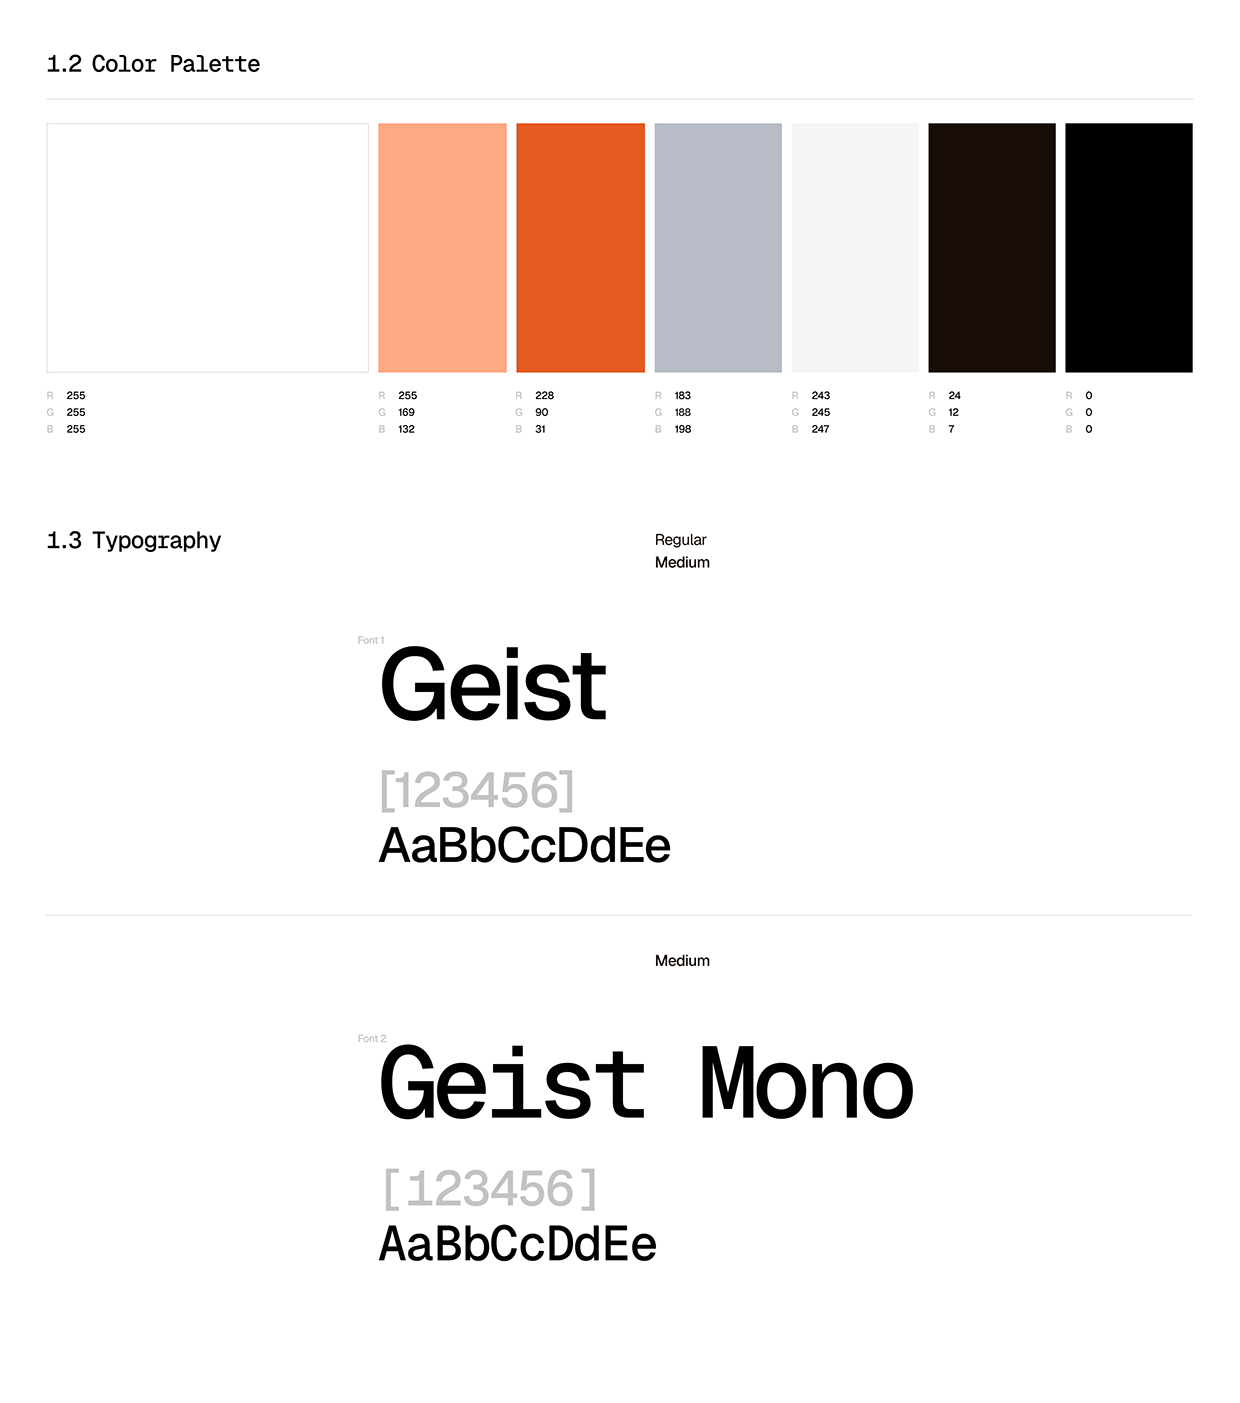Click "Medium" label directly below Regular
This screenshot has width=1240, height=1403.
pyautogui.click(x=682, y=563)
